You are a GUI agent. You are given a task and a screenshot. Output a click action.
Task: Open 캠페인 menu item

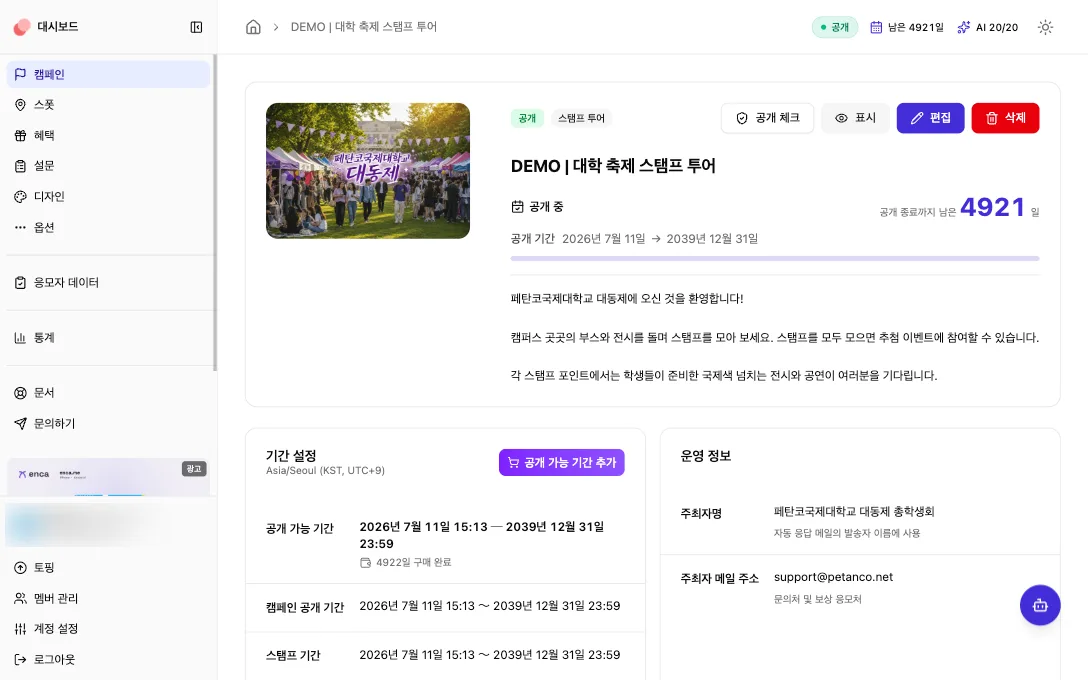click(108, 74)
